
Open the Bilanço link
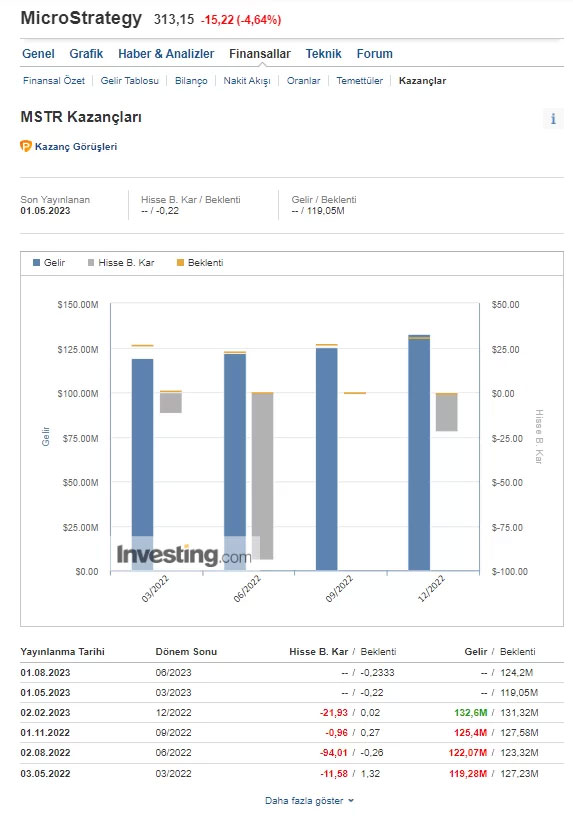click(191, 81)
